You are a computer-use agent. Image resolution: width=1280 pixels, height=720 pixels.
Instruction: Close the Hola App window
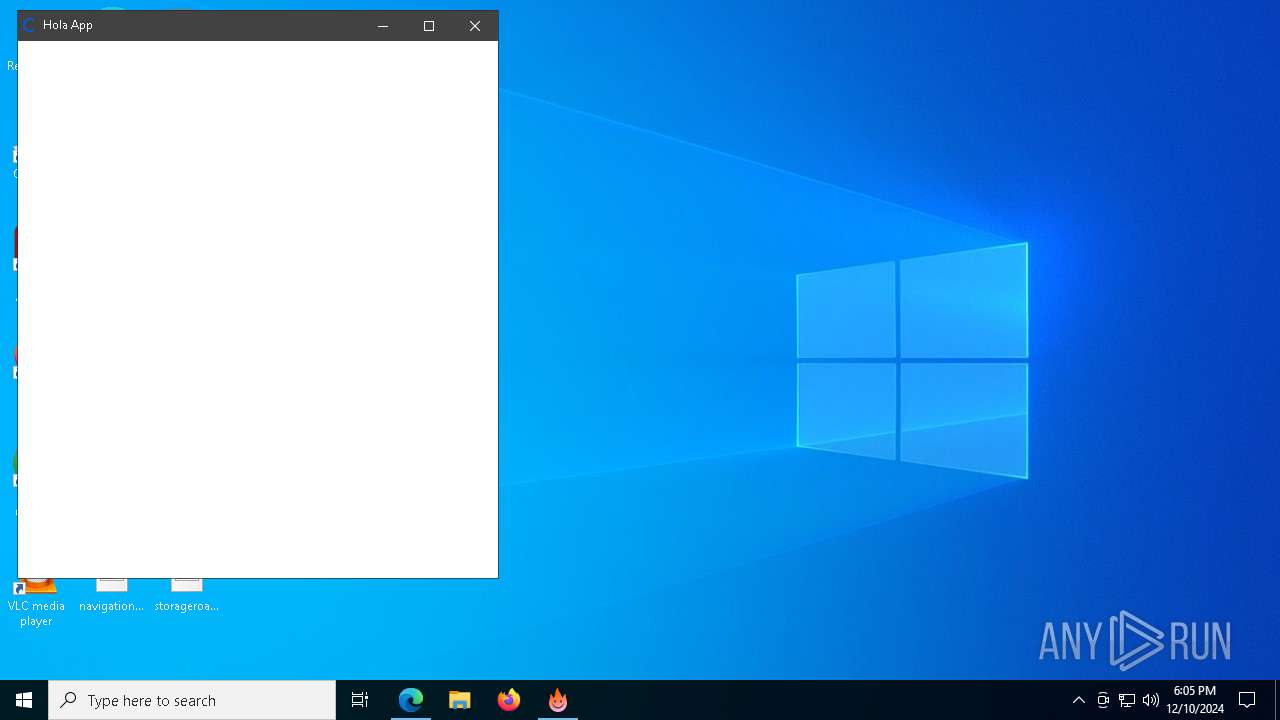(x=475, y=26)
